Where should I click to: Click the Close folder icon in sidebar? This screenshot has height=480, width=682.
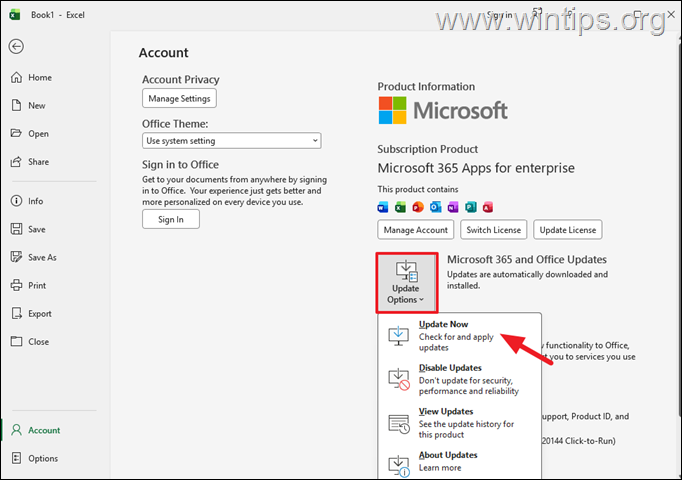coord(17,341)
